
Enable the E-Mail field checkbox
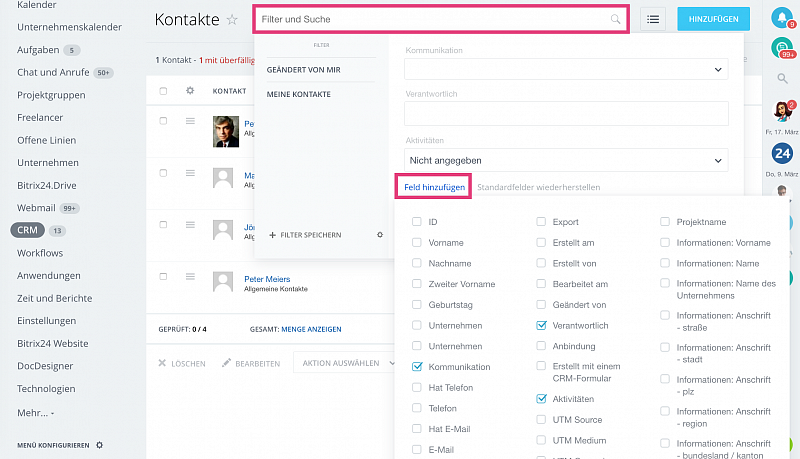tap(417, 450)
